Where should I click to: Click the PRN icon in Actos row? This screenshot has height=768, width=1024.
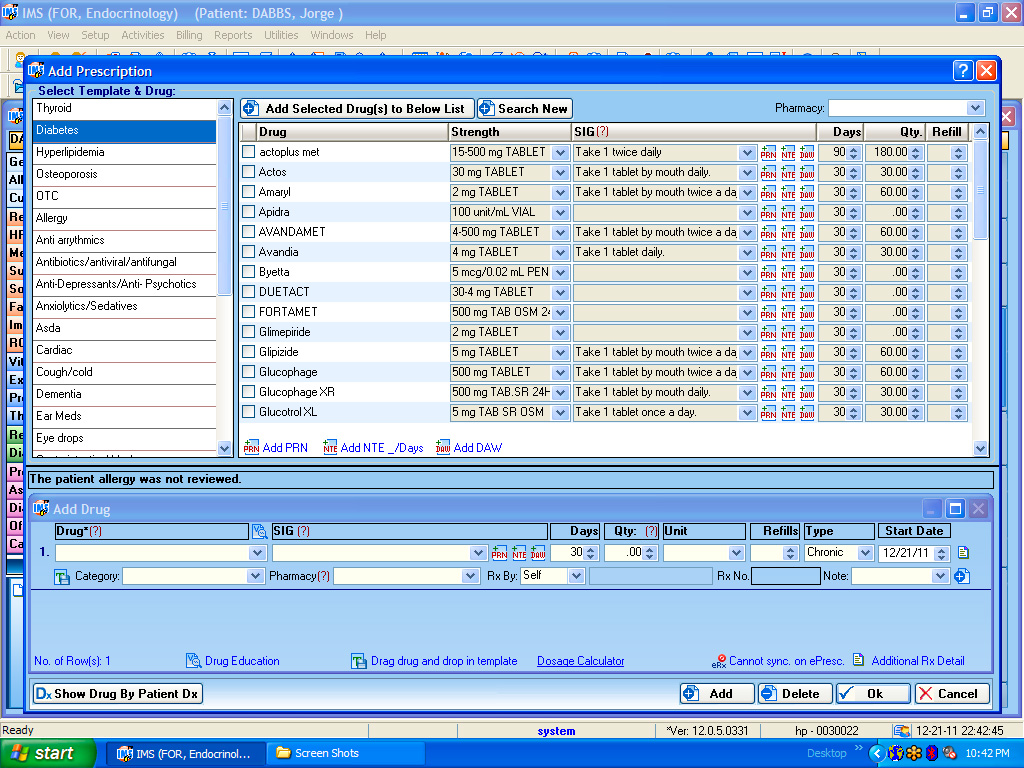tap(768, 173)
